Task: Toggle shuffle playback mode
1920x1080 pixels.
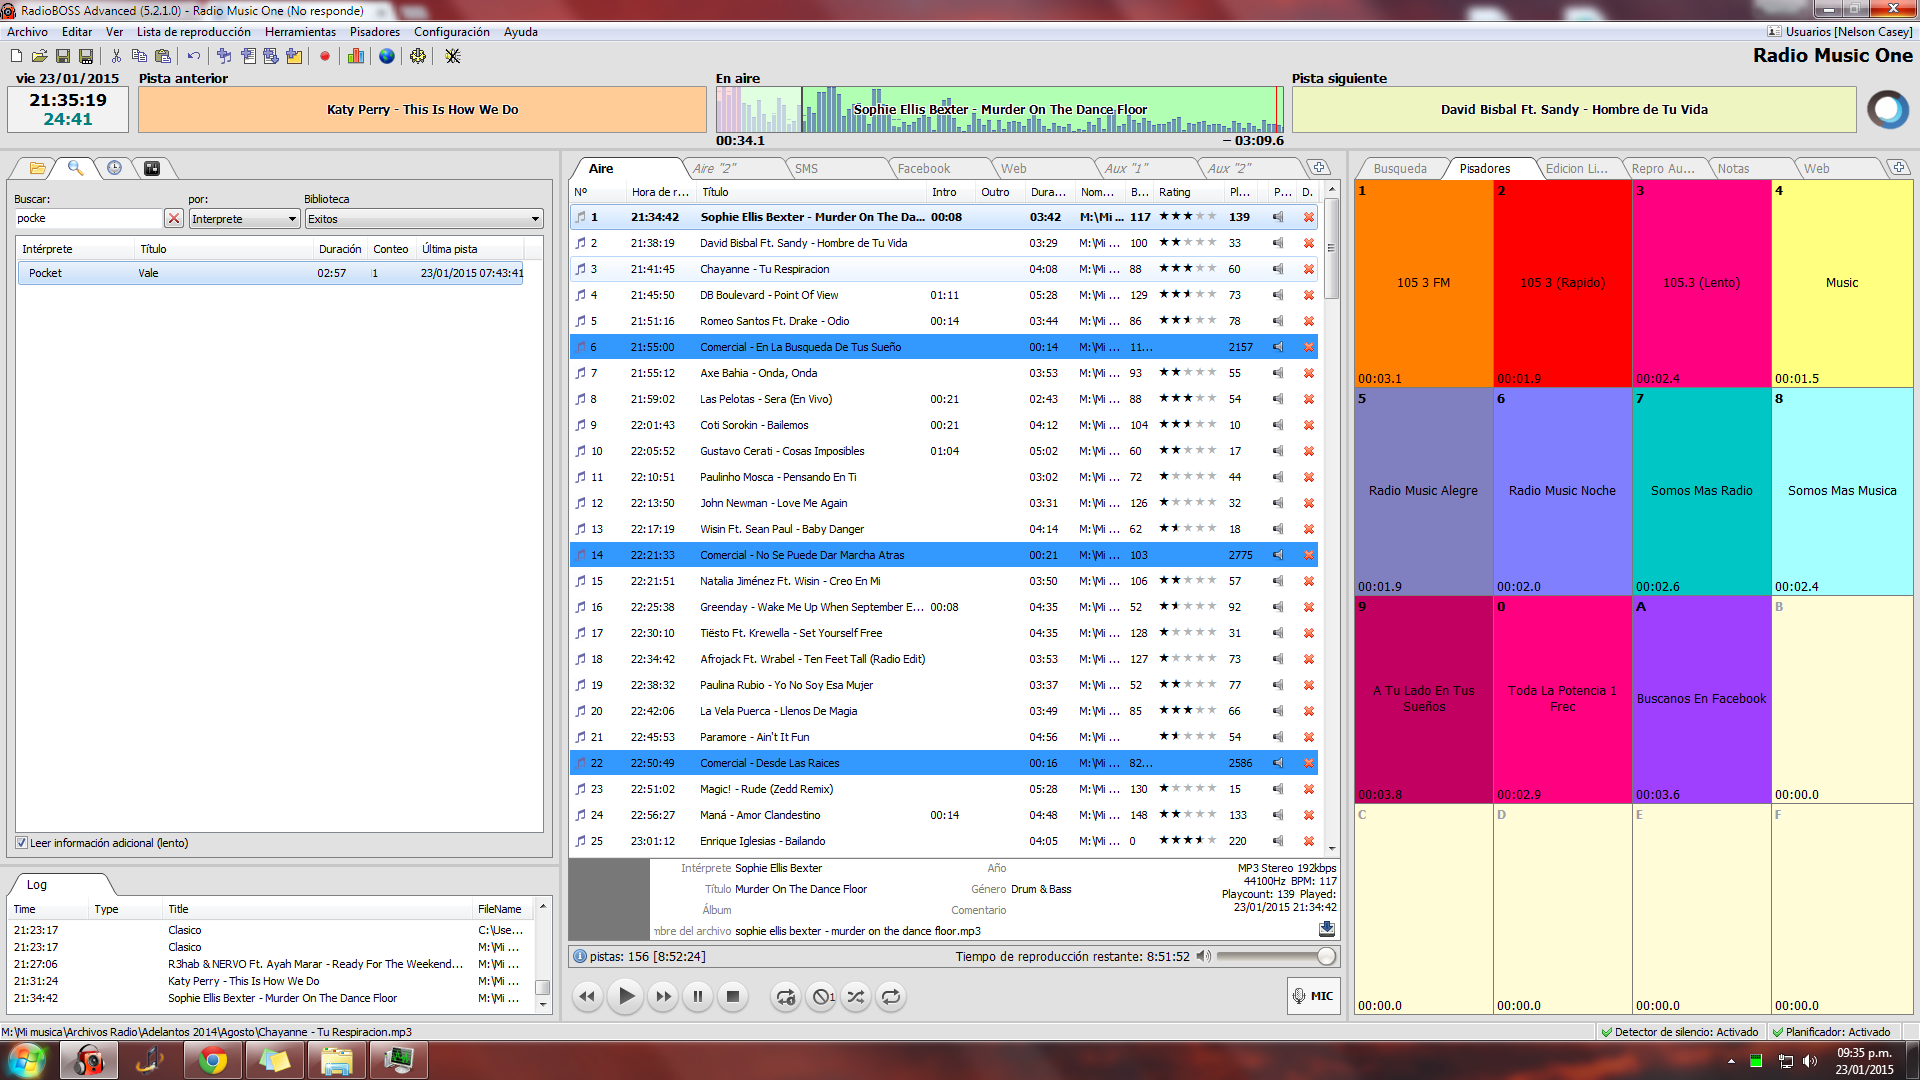Action: pos(856,996)
